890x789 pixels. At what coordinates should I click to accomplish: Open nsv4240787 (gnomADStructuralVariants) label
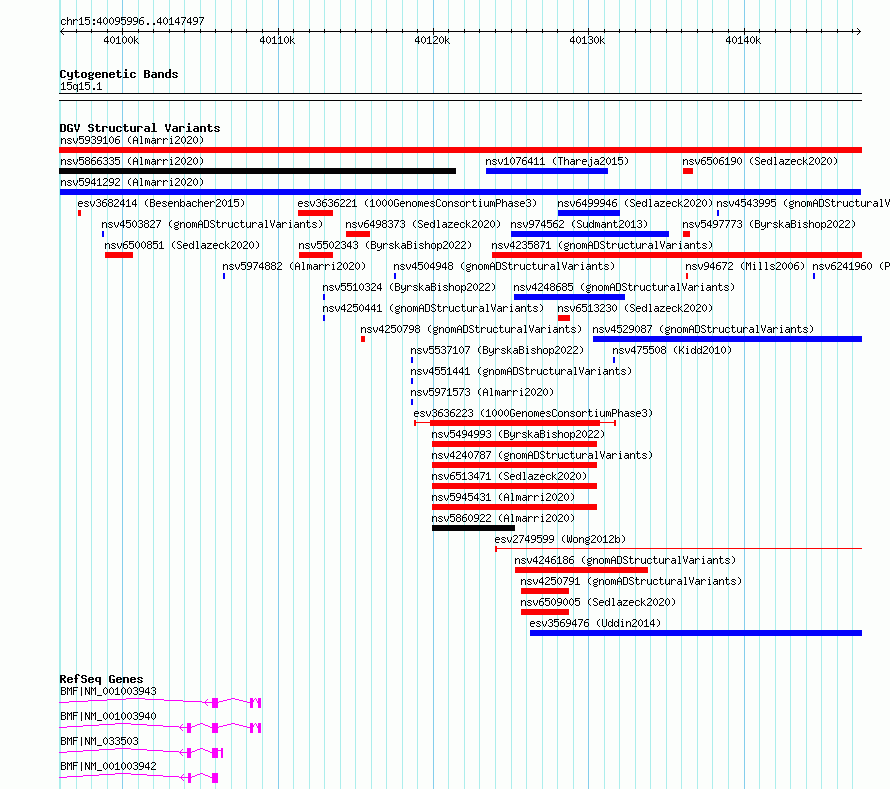point(542,455)
